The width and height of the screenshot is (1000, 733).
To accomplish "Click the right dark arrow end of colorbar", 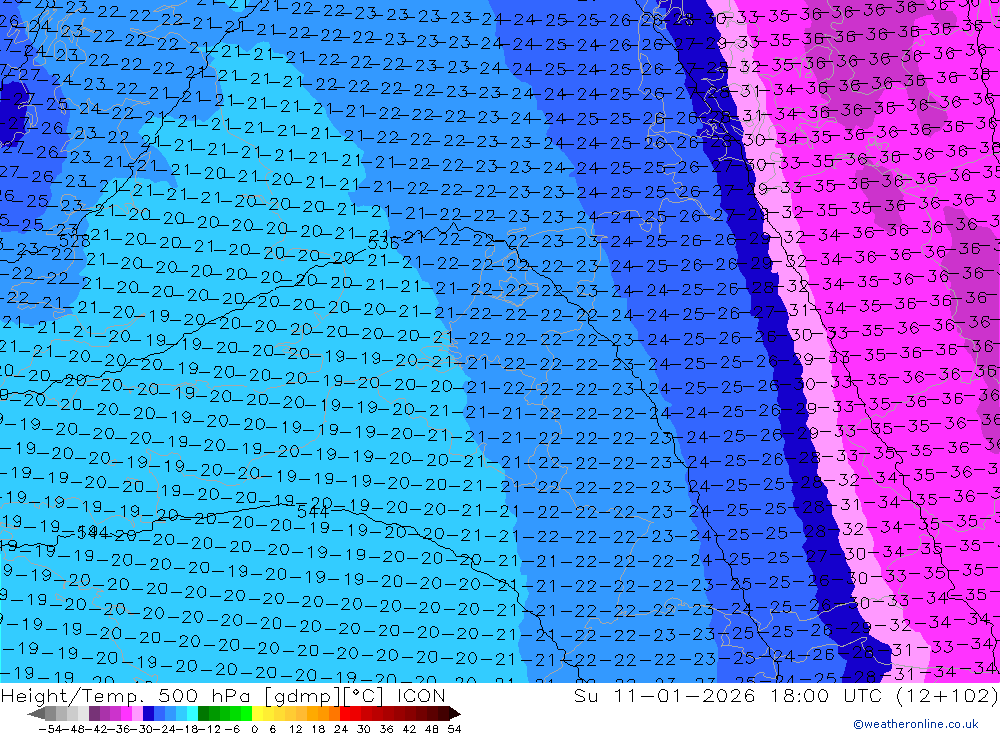I will (454, 714).
